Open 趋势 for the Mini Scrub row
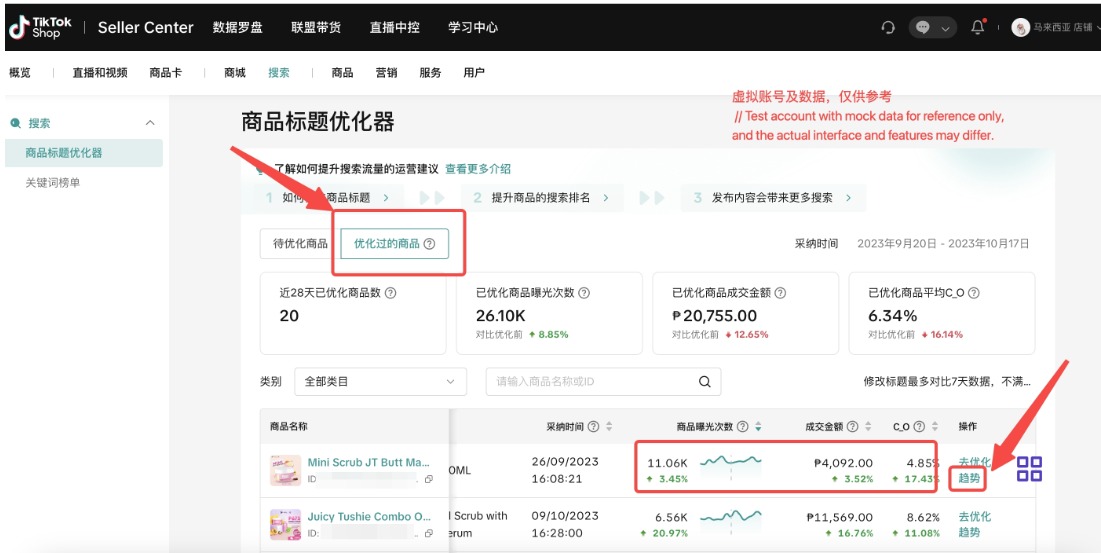The height and width of the screenshot is (553, 1101). tap(969, 479)
